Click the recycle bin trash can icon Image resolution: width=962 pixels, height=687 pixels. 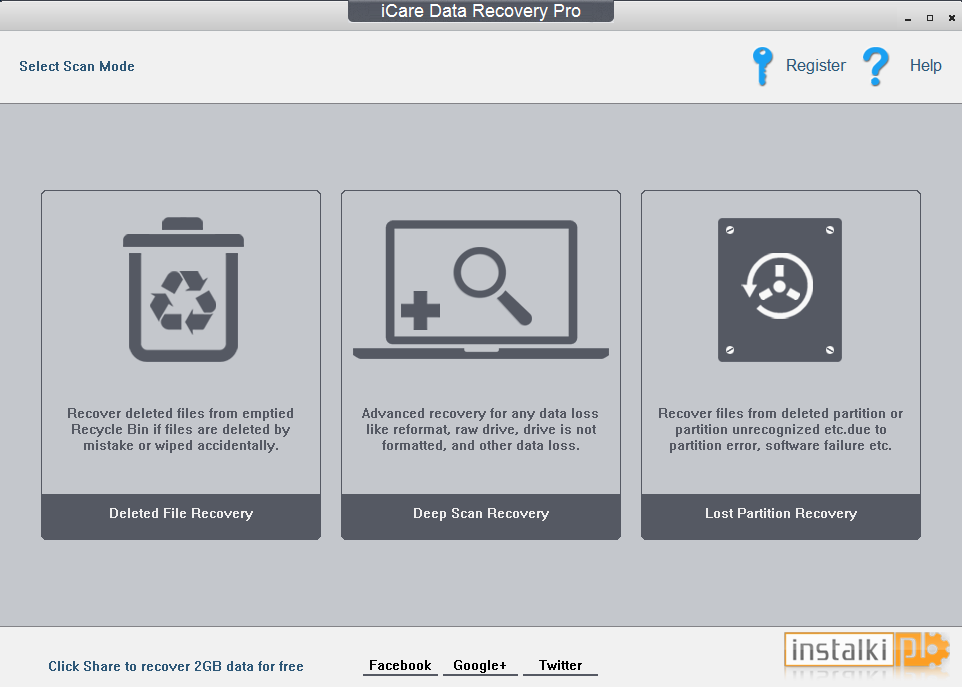tap(183, 289)
